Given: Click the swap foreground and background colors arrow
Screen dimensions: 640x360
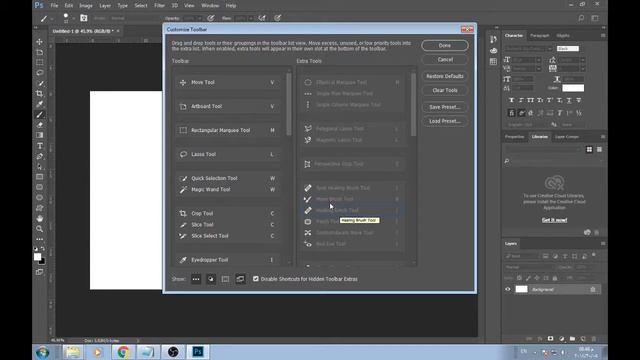Looking at the screenshot, I should tap(43, 248).
